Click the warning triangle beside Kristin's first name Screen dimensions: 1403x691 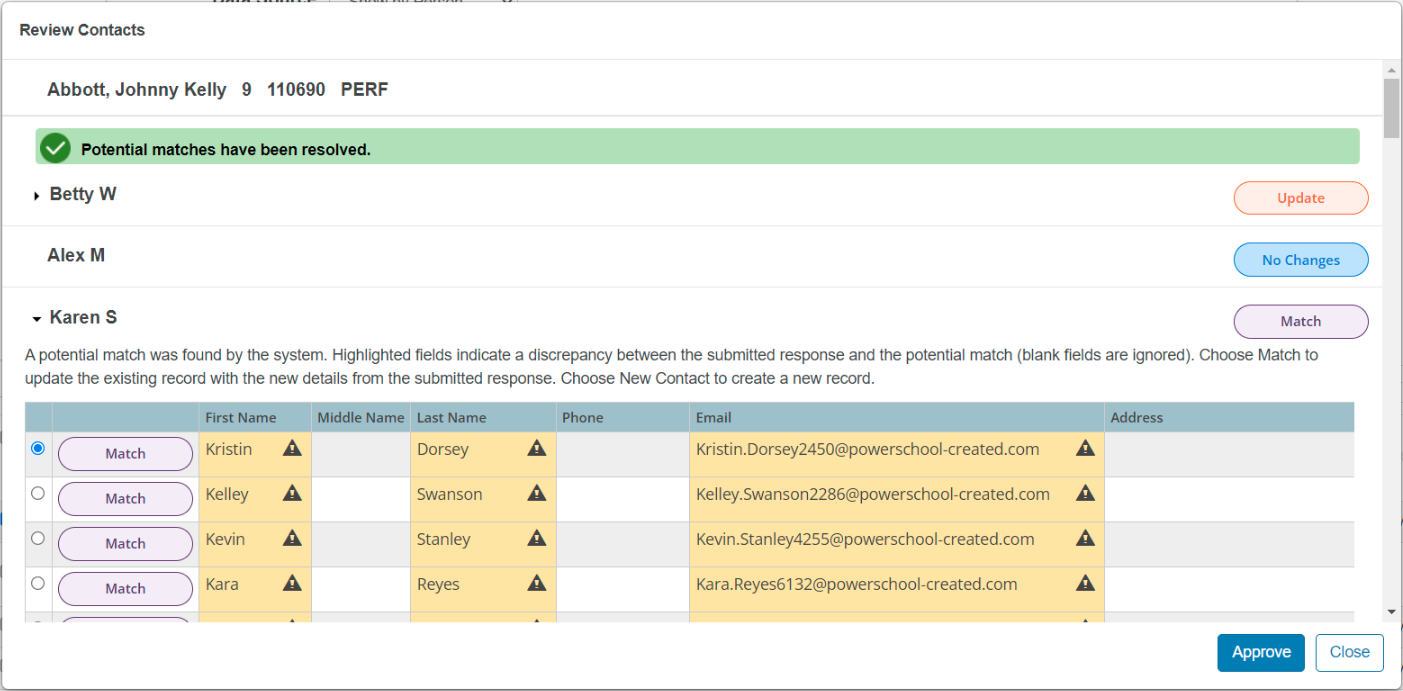(291, 449)
